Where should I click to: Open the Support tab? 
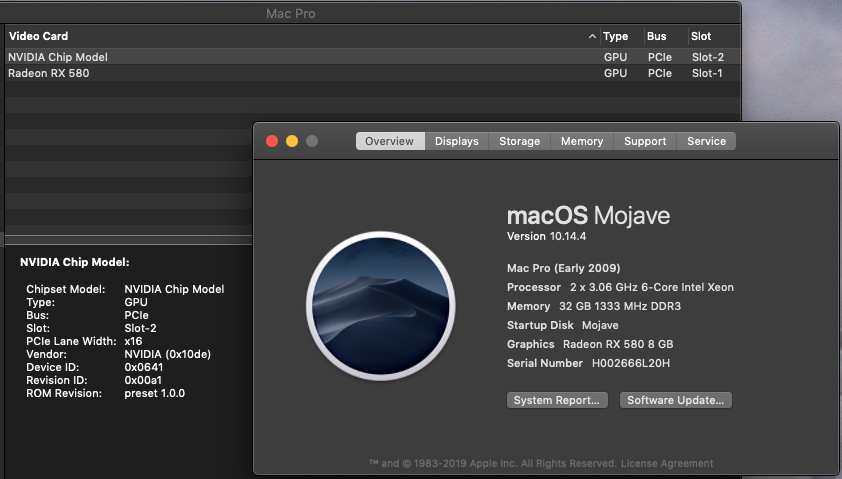645,141
